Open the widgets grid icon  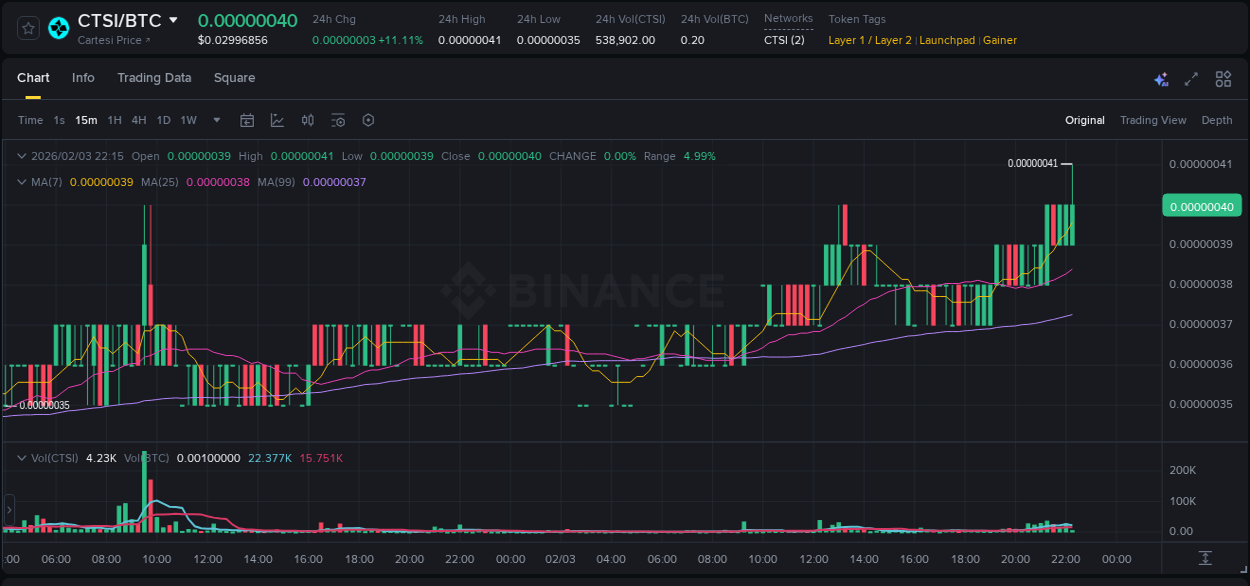tap(1223, 78)
